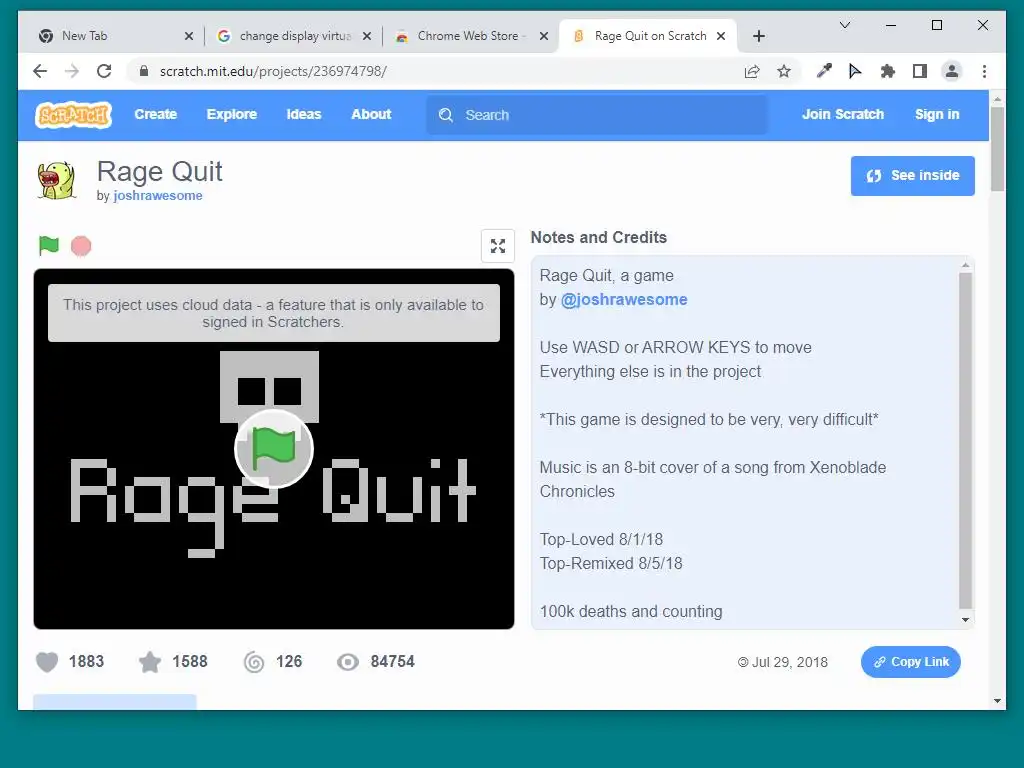Click the page vertical scrollbar thumb
This screenshot has width=1024, height=768.
[997, 149]
